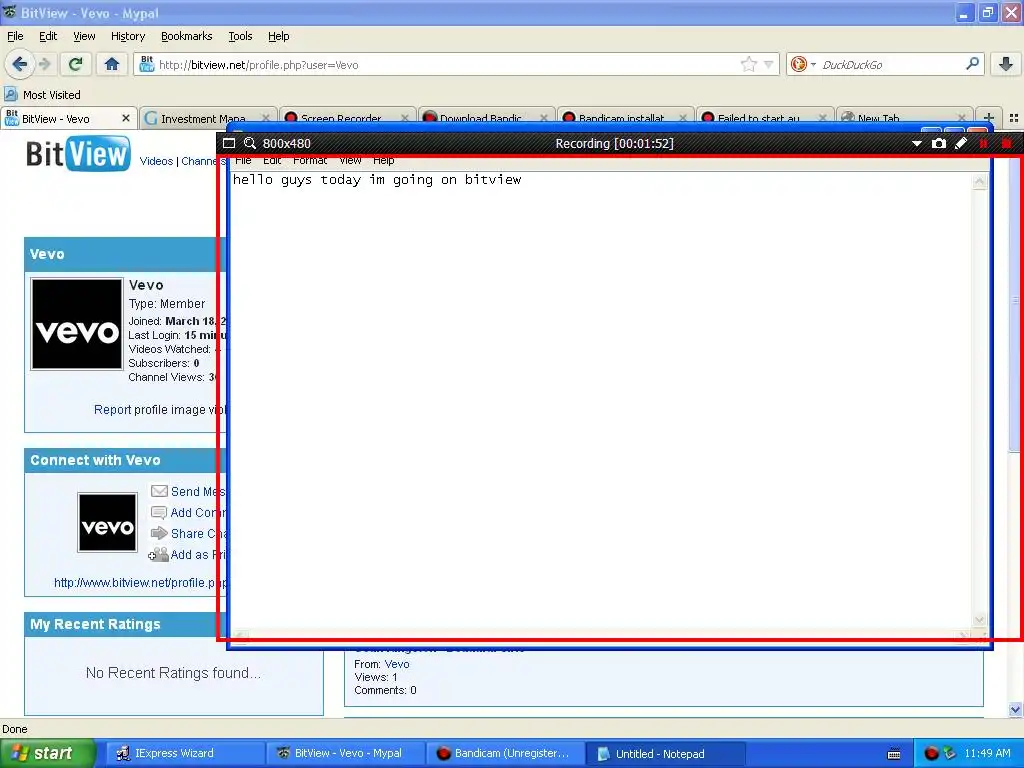This screenshot has width=1024, height=768.
Task: Click browser page scrollbar down arrow
Action: [1016, 709]
